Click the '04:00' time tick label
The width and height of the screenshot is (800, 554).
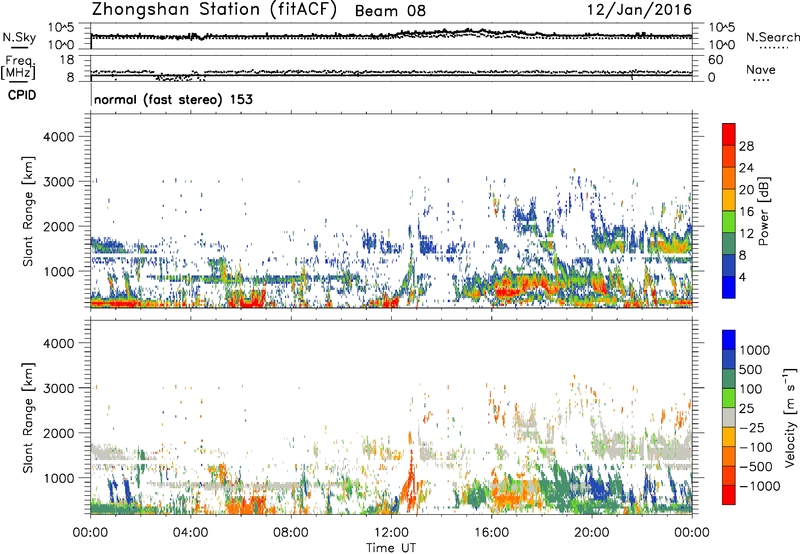[190, 533]
